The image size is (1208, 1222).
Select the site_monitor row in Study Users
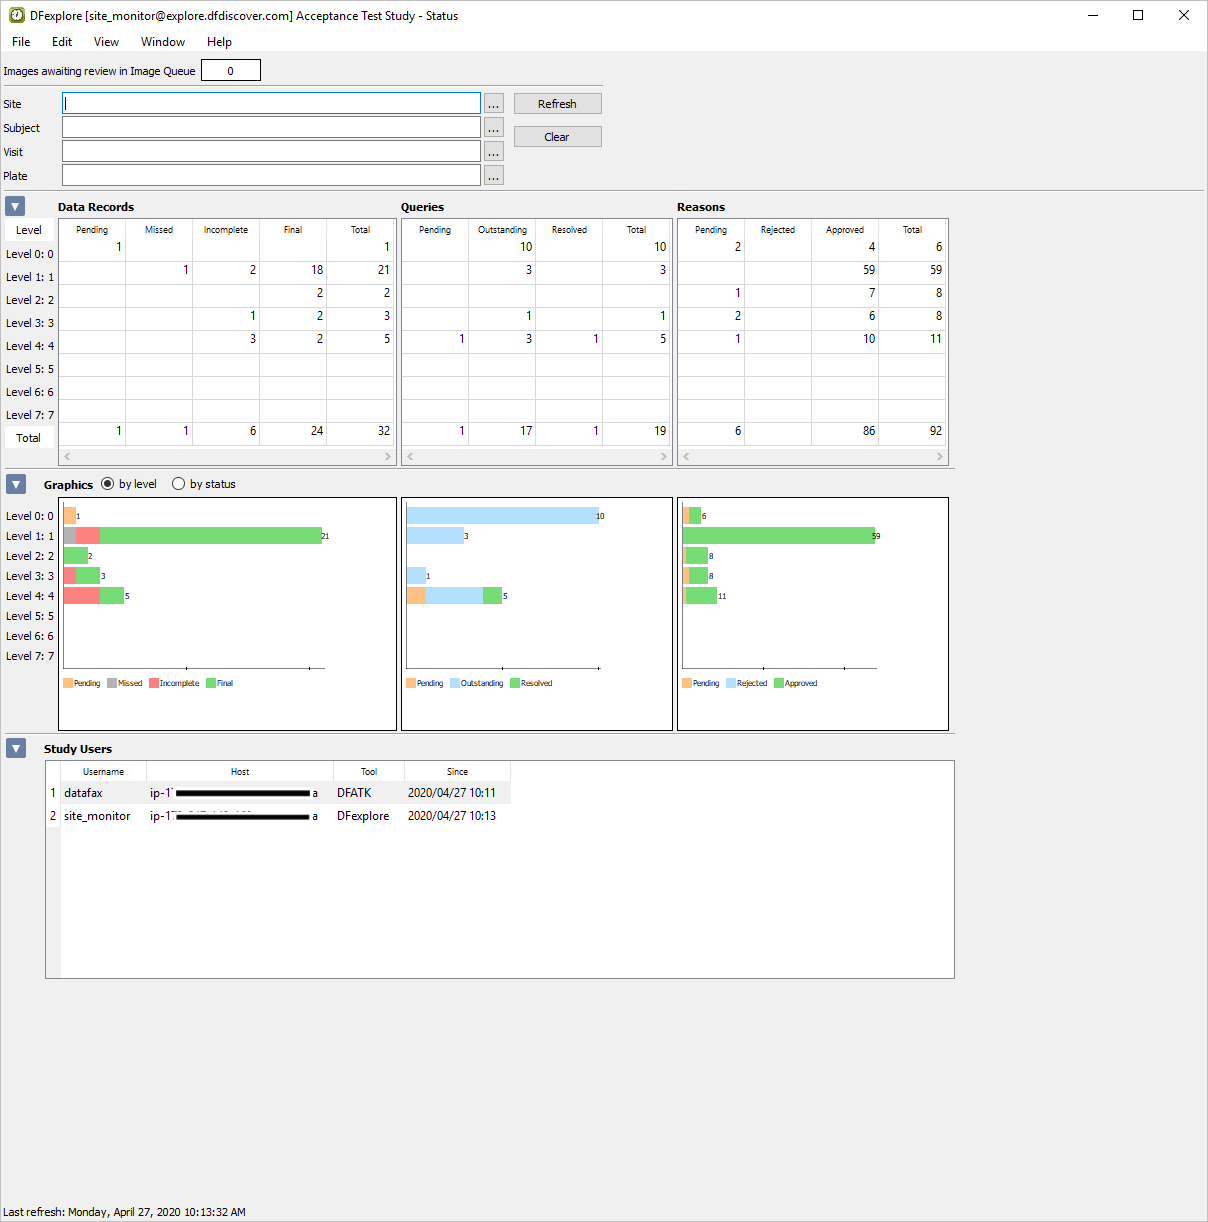click(x=97, y=816)
